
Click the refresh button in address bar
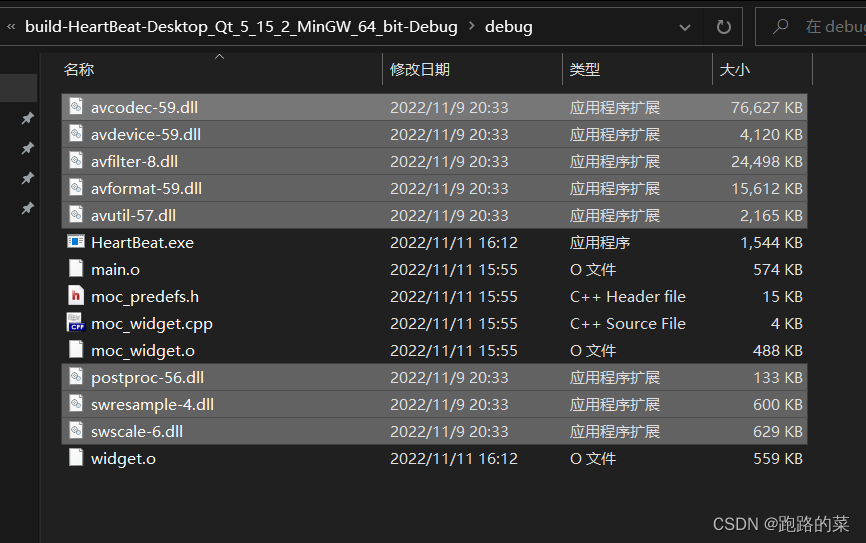click(x=724, y=27)
